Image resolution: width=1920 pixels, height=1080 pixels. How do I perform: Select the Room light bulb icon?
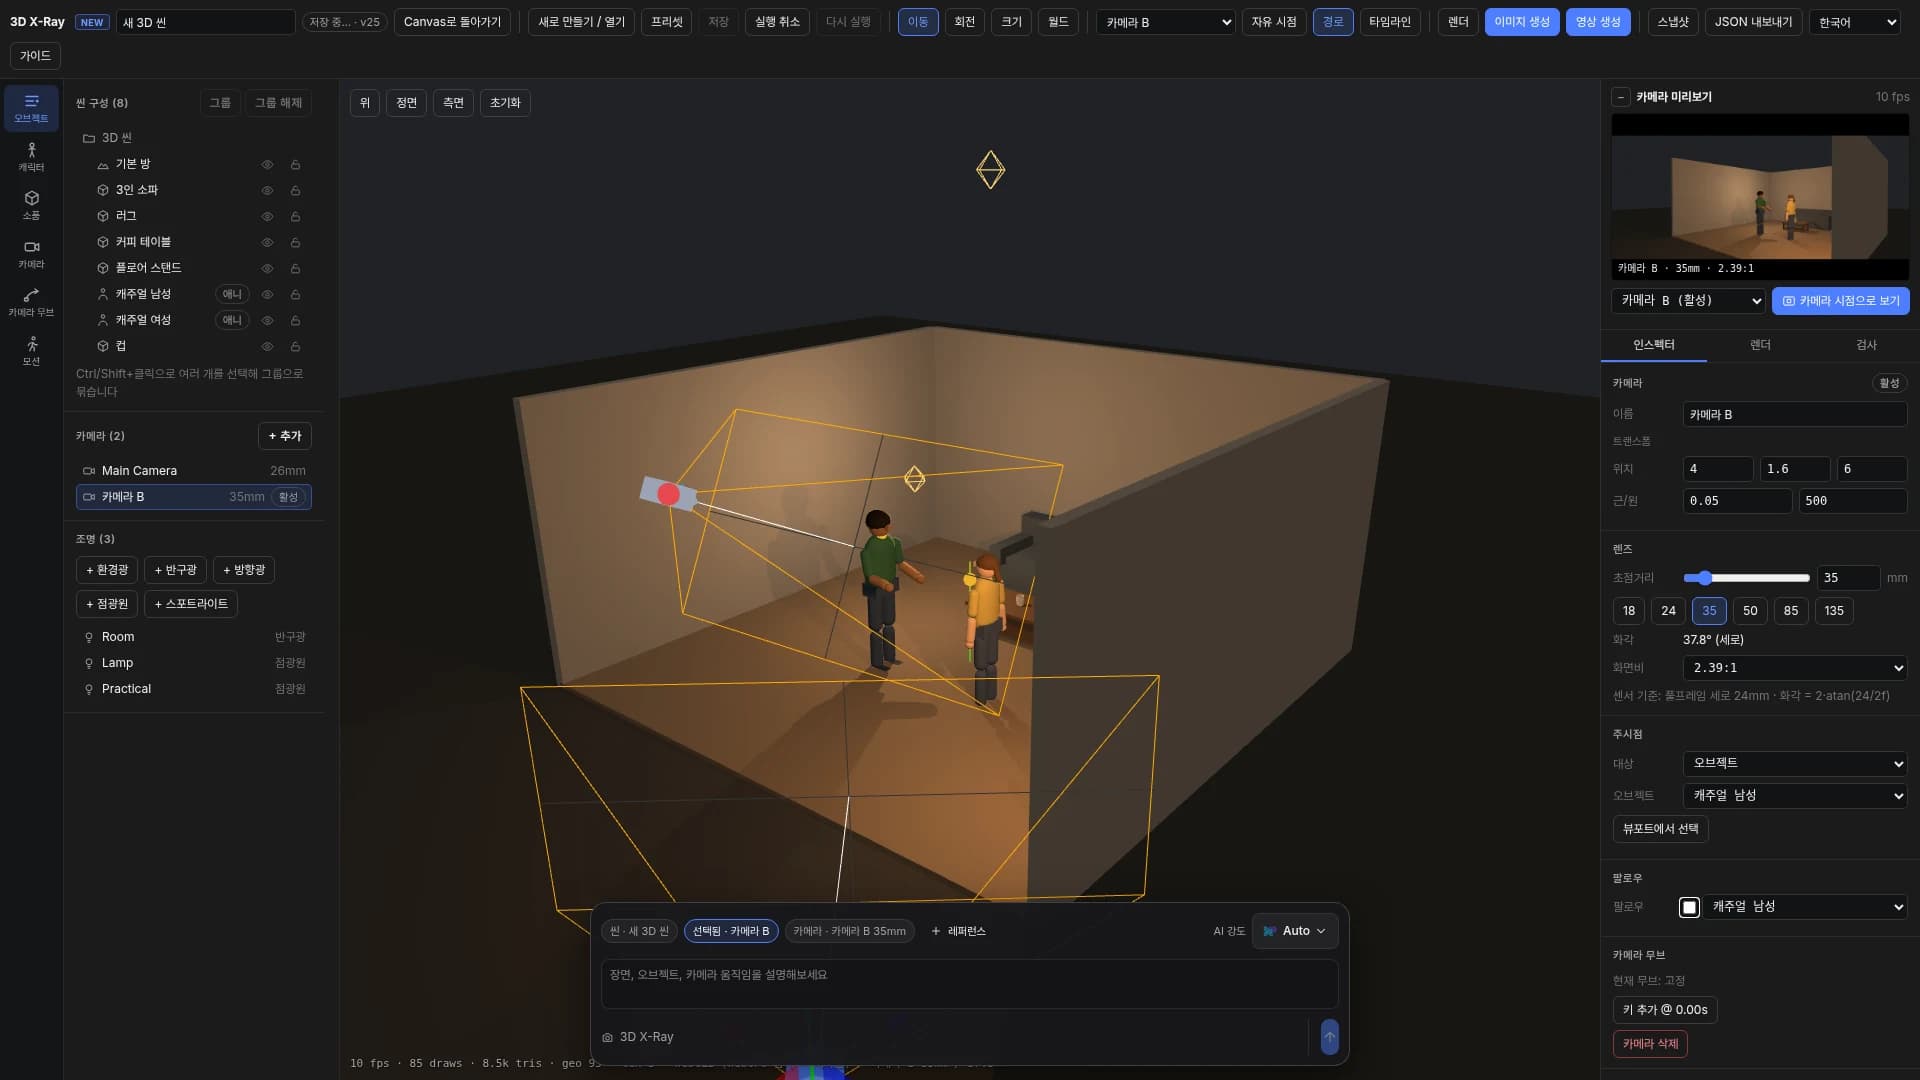tap(89, 637)
